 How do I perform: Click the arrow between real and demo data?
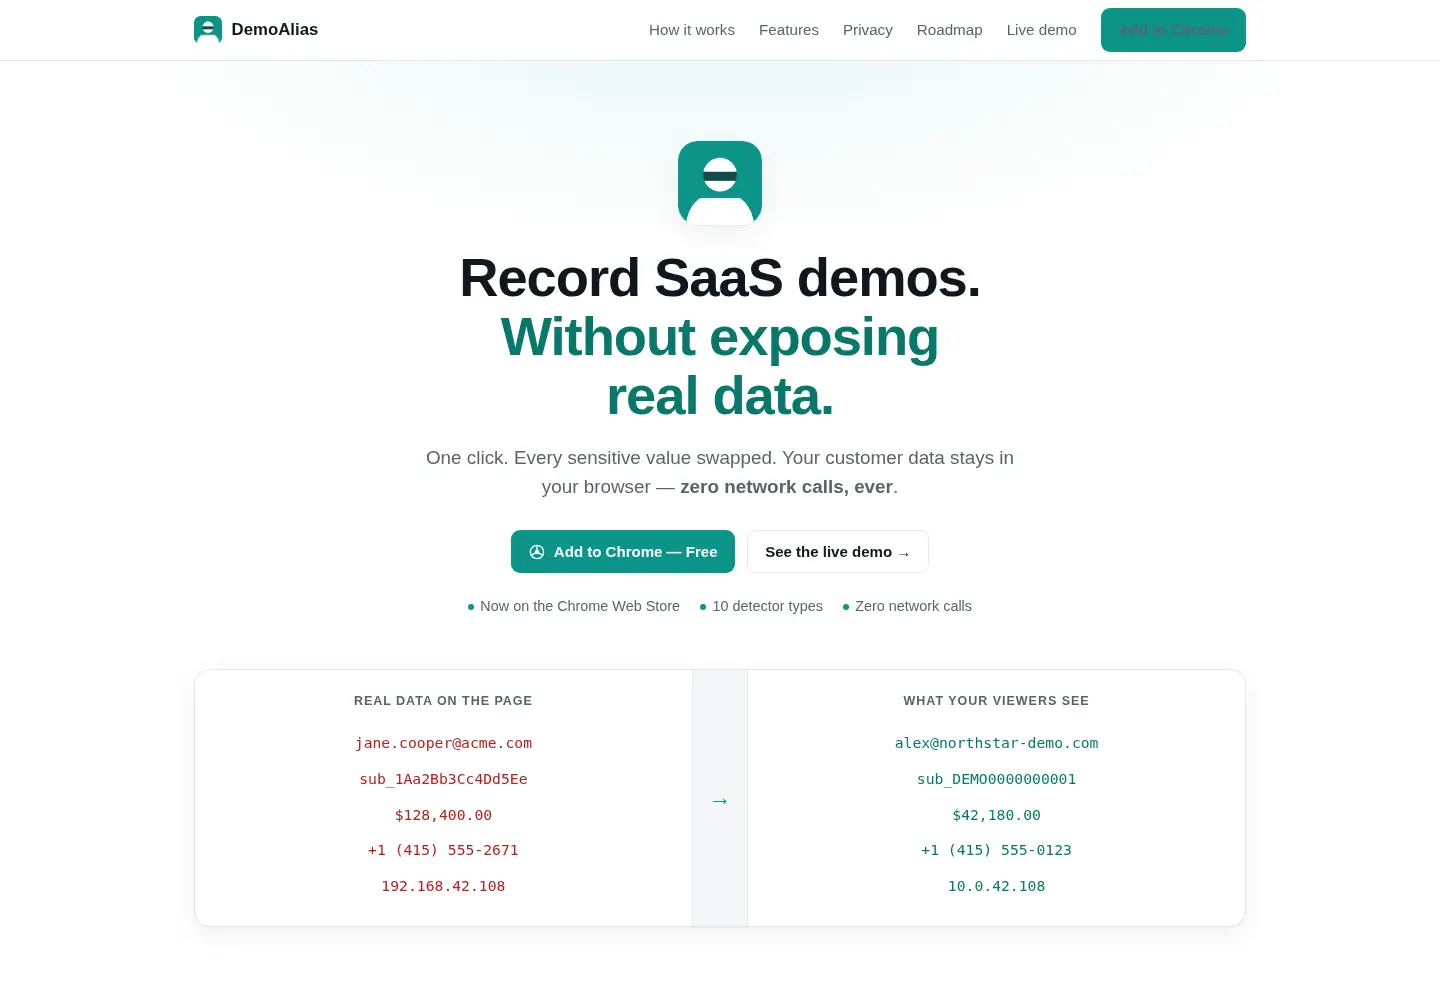720,801
